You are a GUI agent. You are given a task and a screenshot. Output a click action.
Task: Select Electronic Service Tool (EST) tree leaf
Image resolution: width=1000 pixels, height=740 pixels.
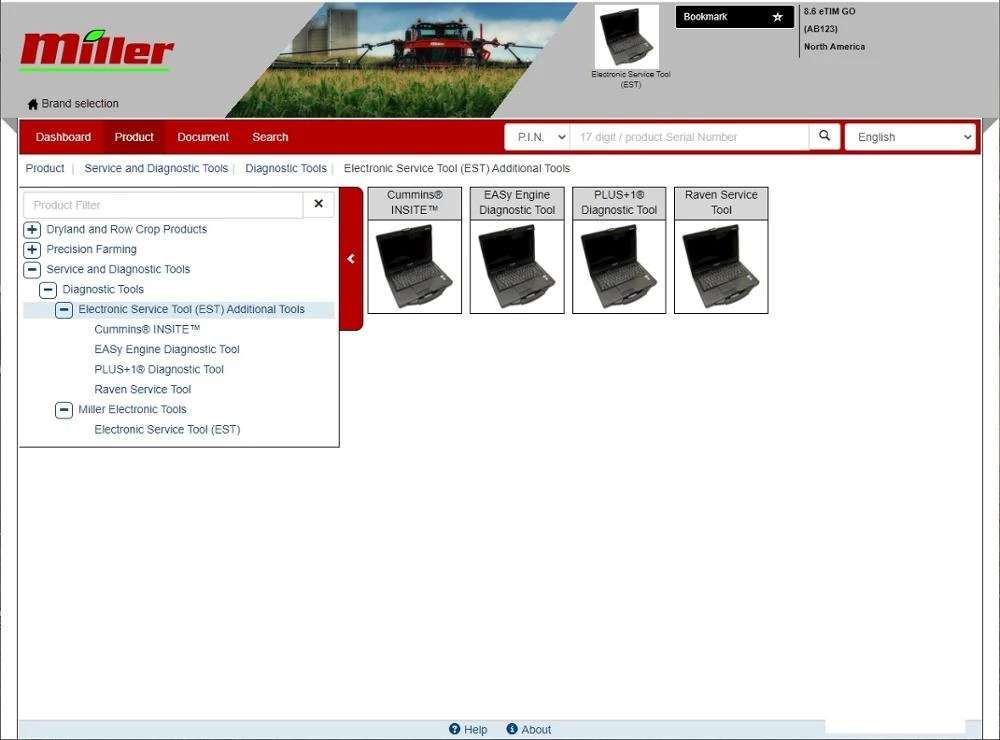click(x=167, y=429)
